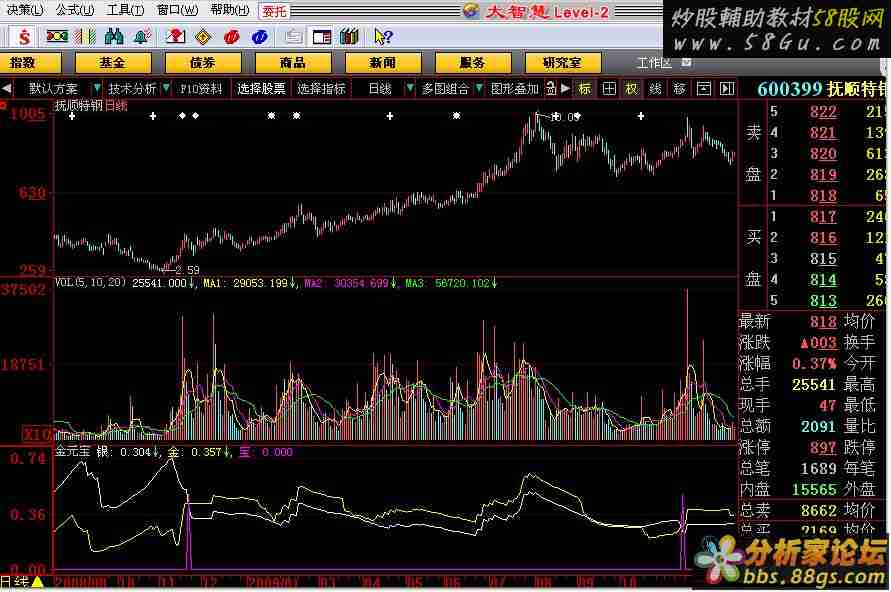891x592 pixels.
Task: Switch to the 债券 tab
Action: click(x=203, y=62)
